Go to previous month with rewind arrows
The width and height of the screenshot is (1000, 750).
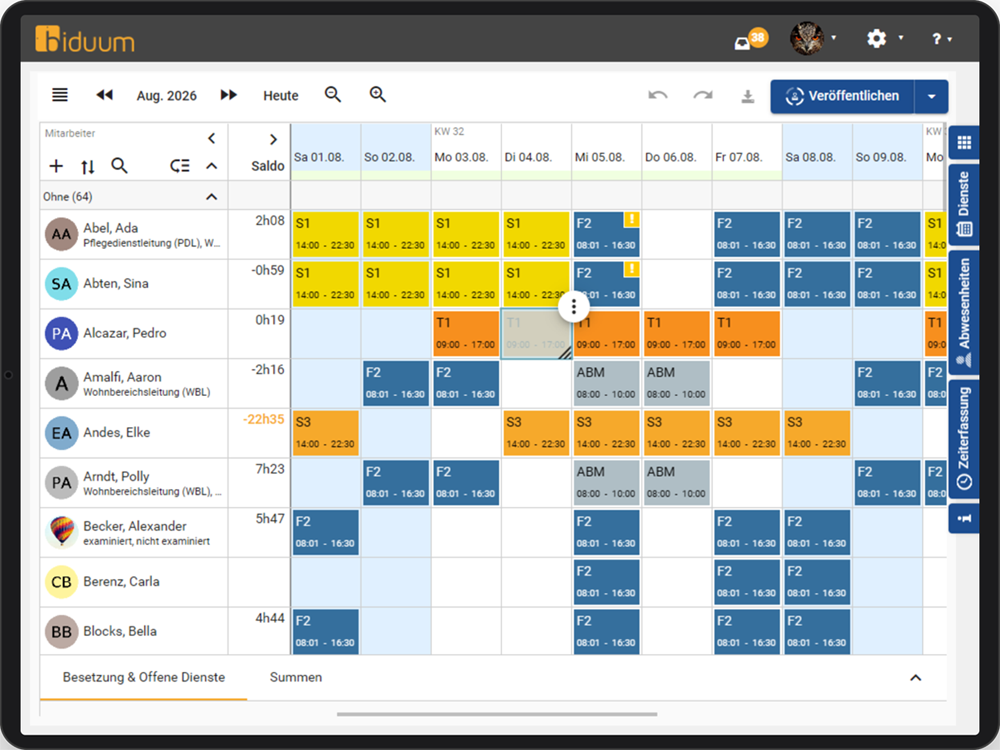105,95
